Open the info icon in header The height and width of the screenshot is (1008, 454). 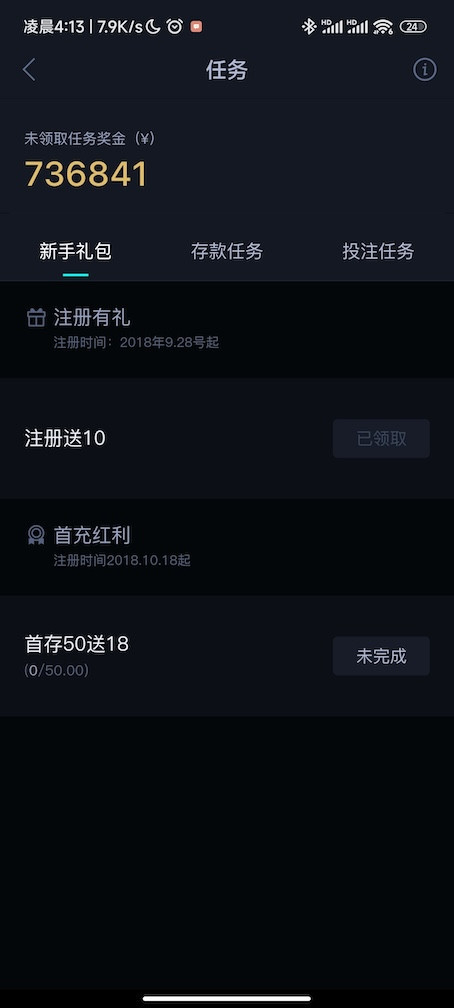[424, 69]
